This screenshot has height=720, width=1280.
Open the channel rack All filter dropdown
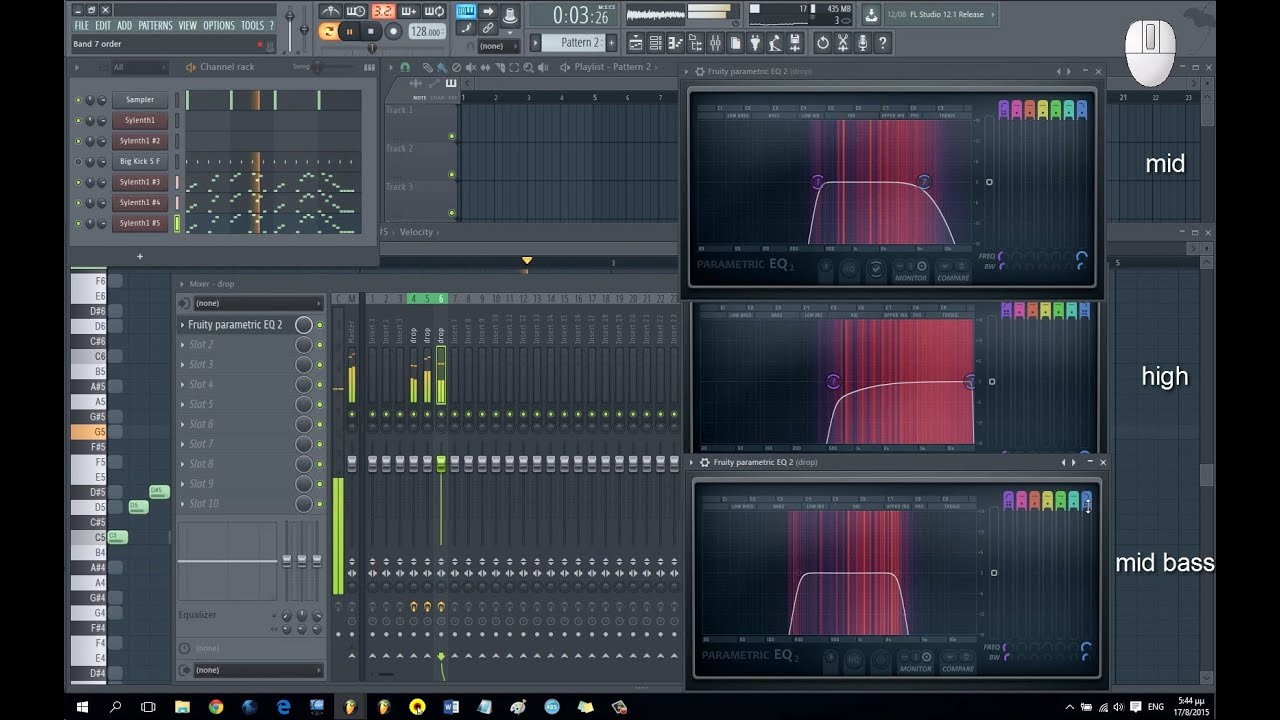click(x=138, y=67)
